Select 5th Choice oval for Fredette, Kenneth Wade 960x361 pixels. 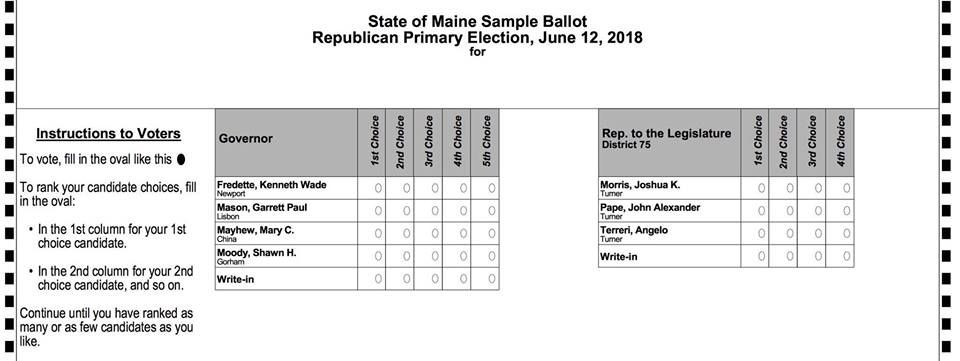492,188
